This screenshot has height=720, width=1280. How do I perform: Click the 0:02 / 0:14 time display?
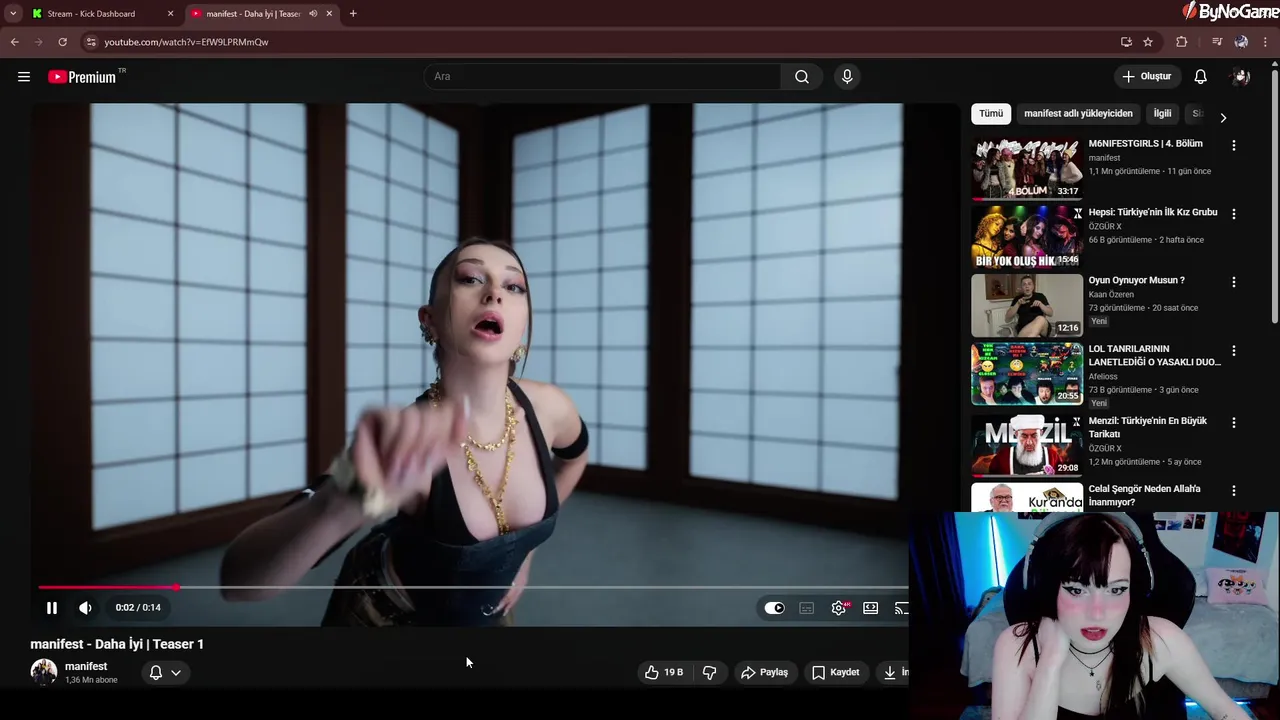coord(138,608)
